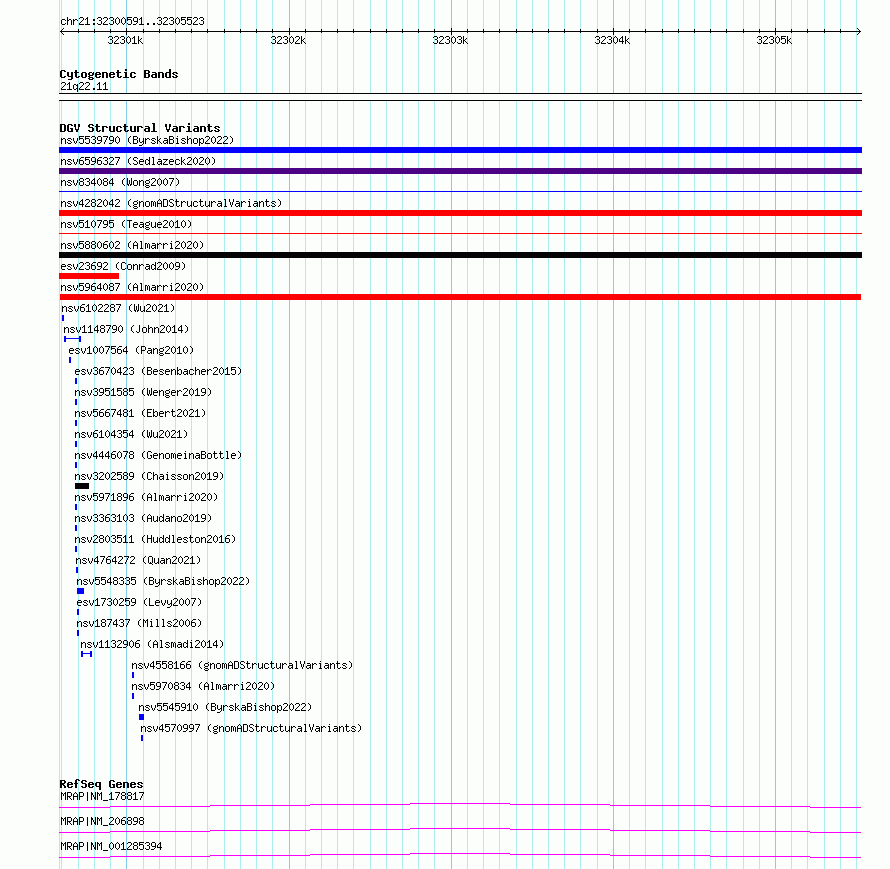This screenshot has width=890, height=869.
Task: Select nsv5971896 (Almarri2020) label
Action: click(146, 497)
